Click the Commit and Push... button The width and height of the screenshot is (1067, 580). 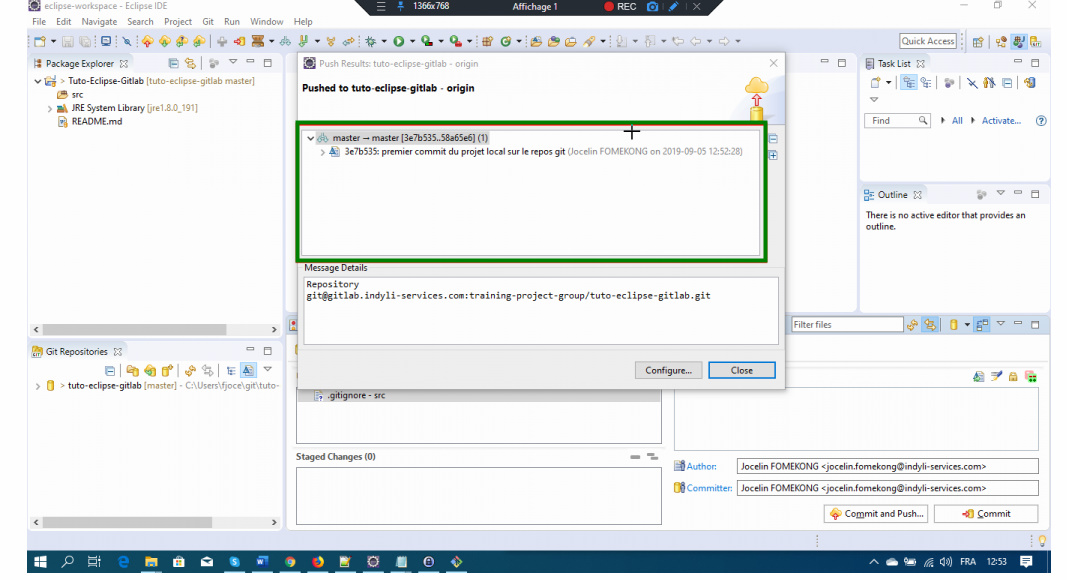click(877, 514)
